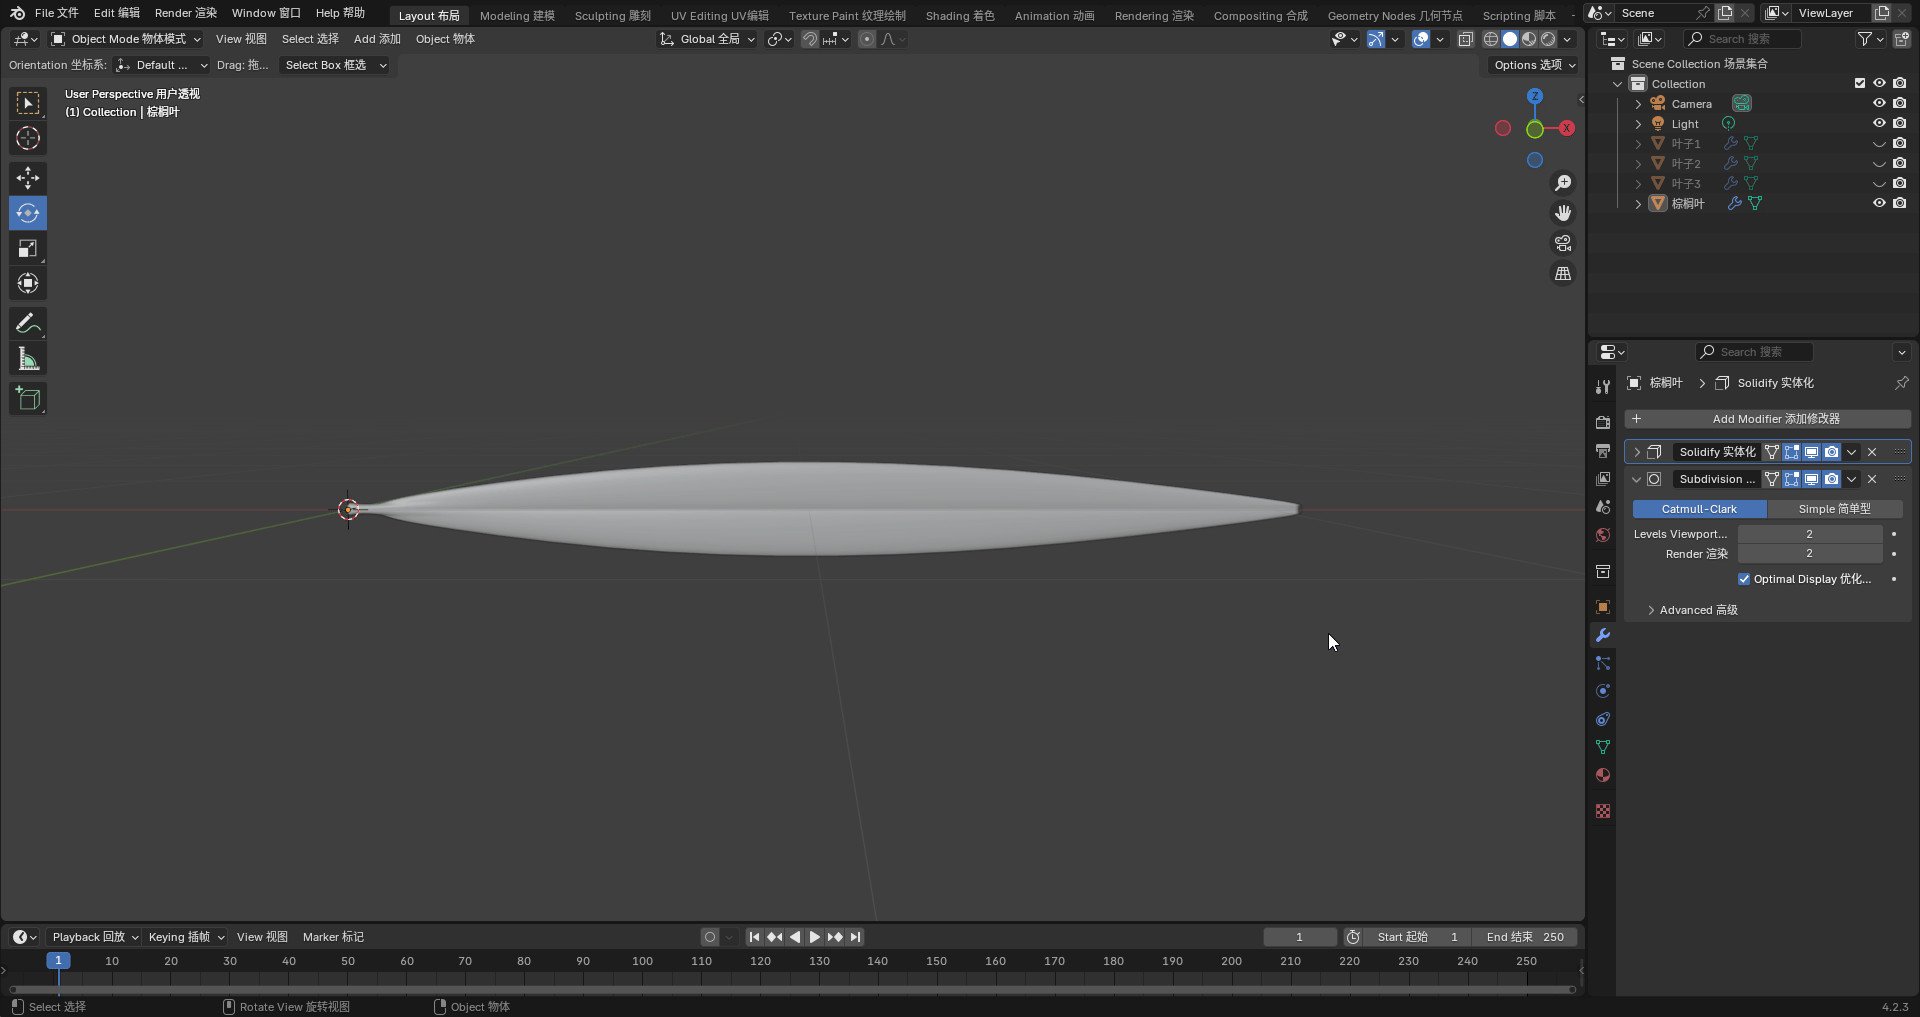The width and height of the screenshot is (1920, 1017).
Task: Select the Add Cube tool
Action: [x=28, y=398]
